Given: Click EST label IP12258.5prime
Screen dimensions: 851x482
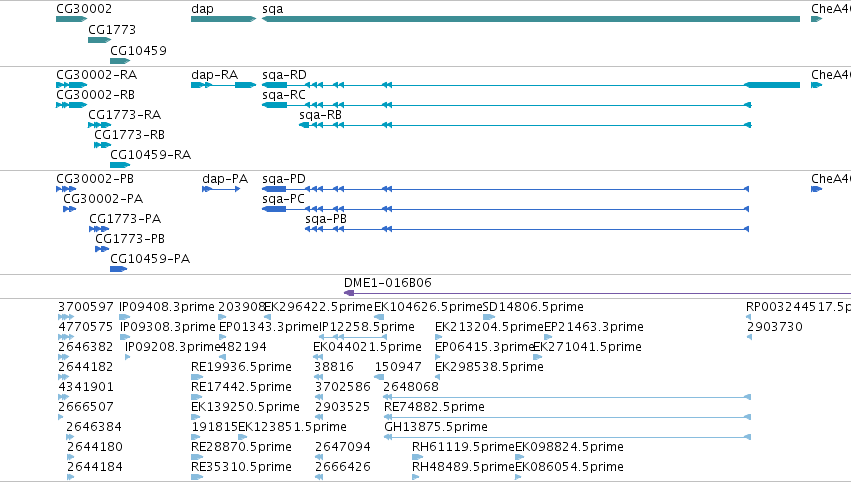Looking at the screenshot, I should point(366,327).
